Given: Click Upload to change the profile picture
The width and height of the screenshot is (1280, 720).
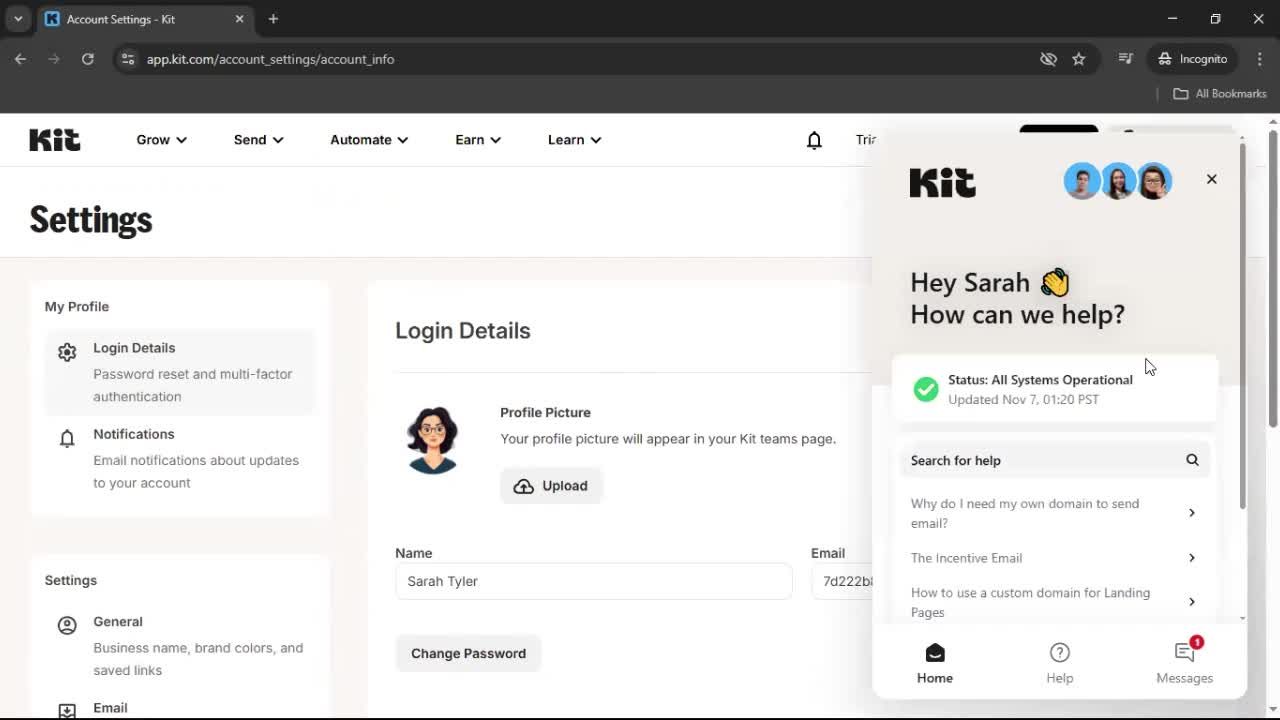Looking at the screenshot, I should (551, 485).
